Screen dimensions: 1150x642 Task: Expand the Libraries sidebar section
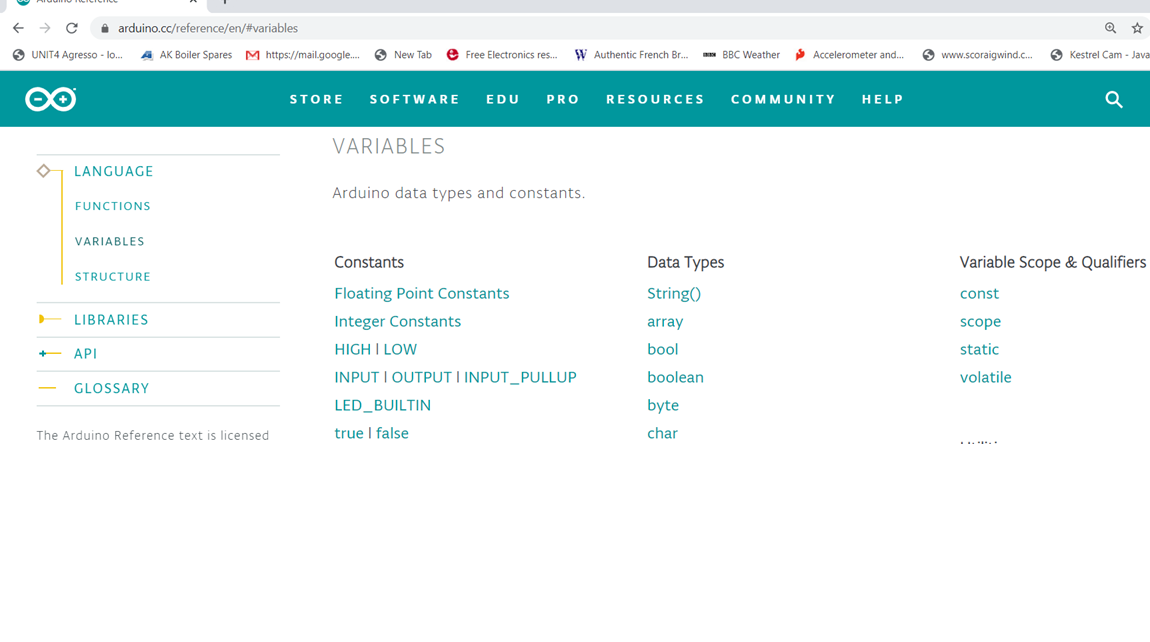pyautogui.click(x=111, y=320)
